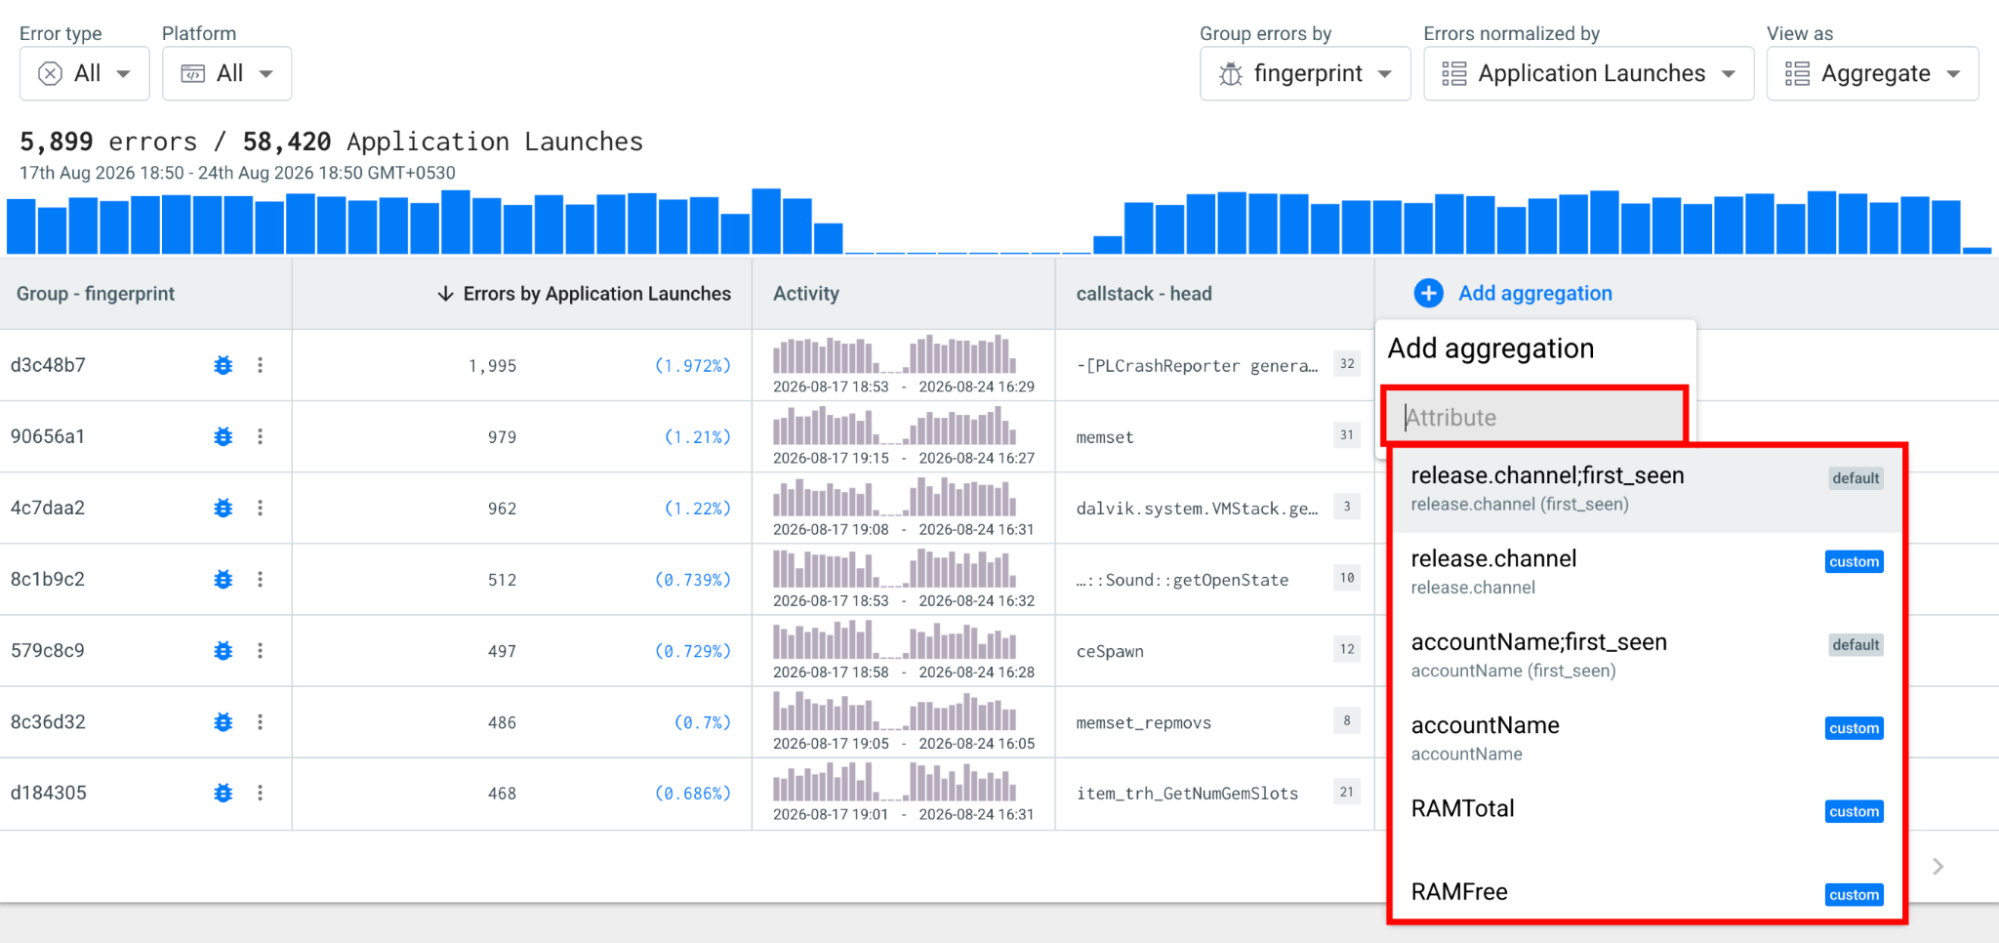Open more options for d3c48b7
This screenshot has height=943, width=1999.
(260, 365)
